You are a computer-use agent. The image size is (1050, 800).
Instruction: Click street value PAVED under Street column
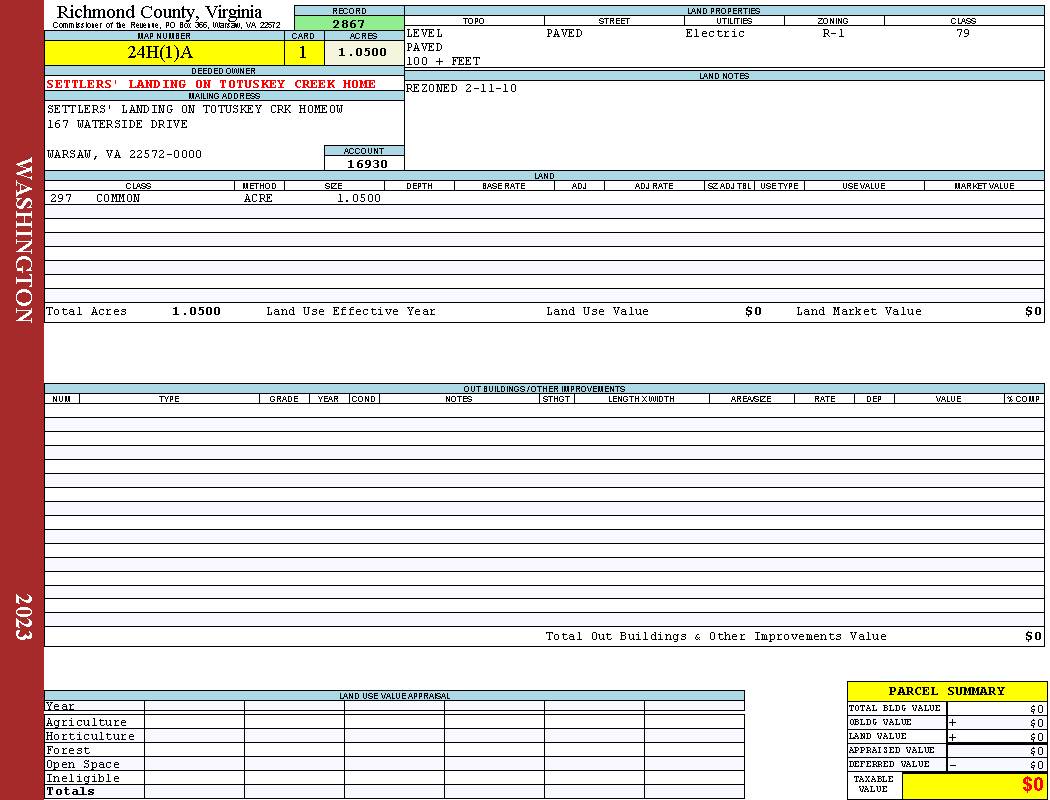click(564, 33)
